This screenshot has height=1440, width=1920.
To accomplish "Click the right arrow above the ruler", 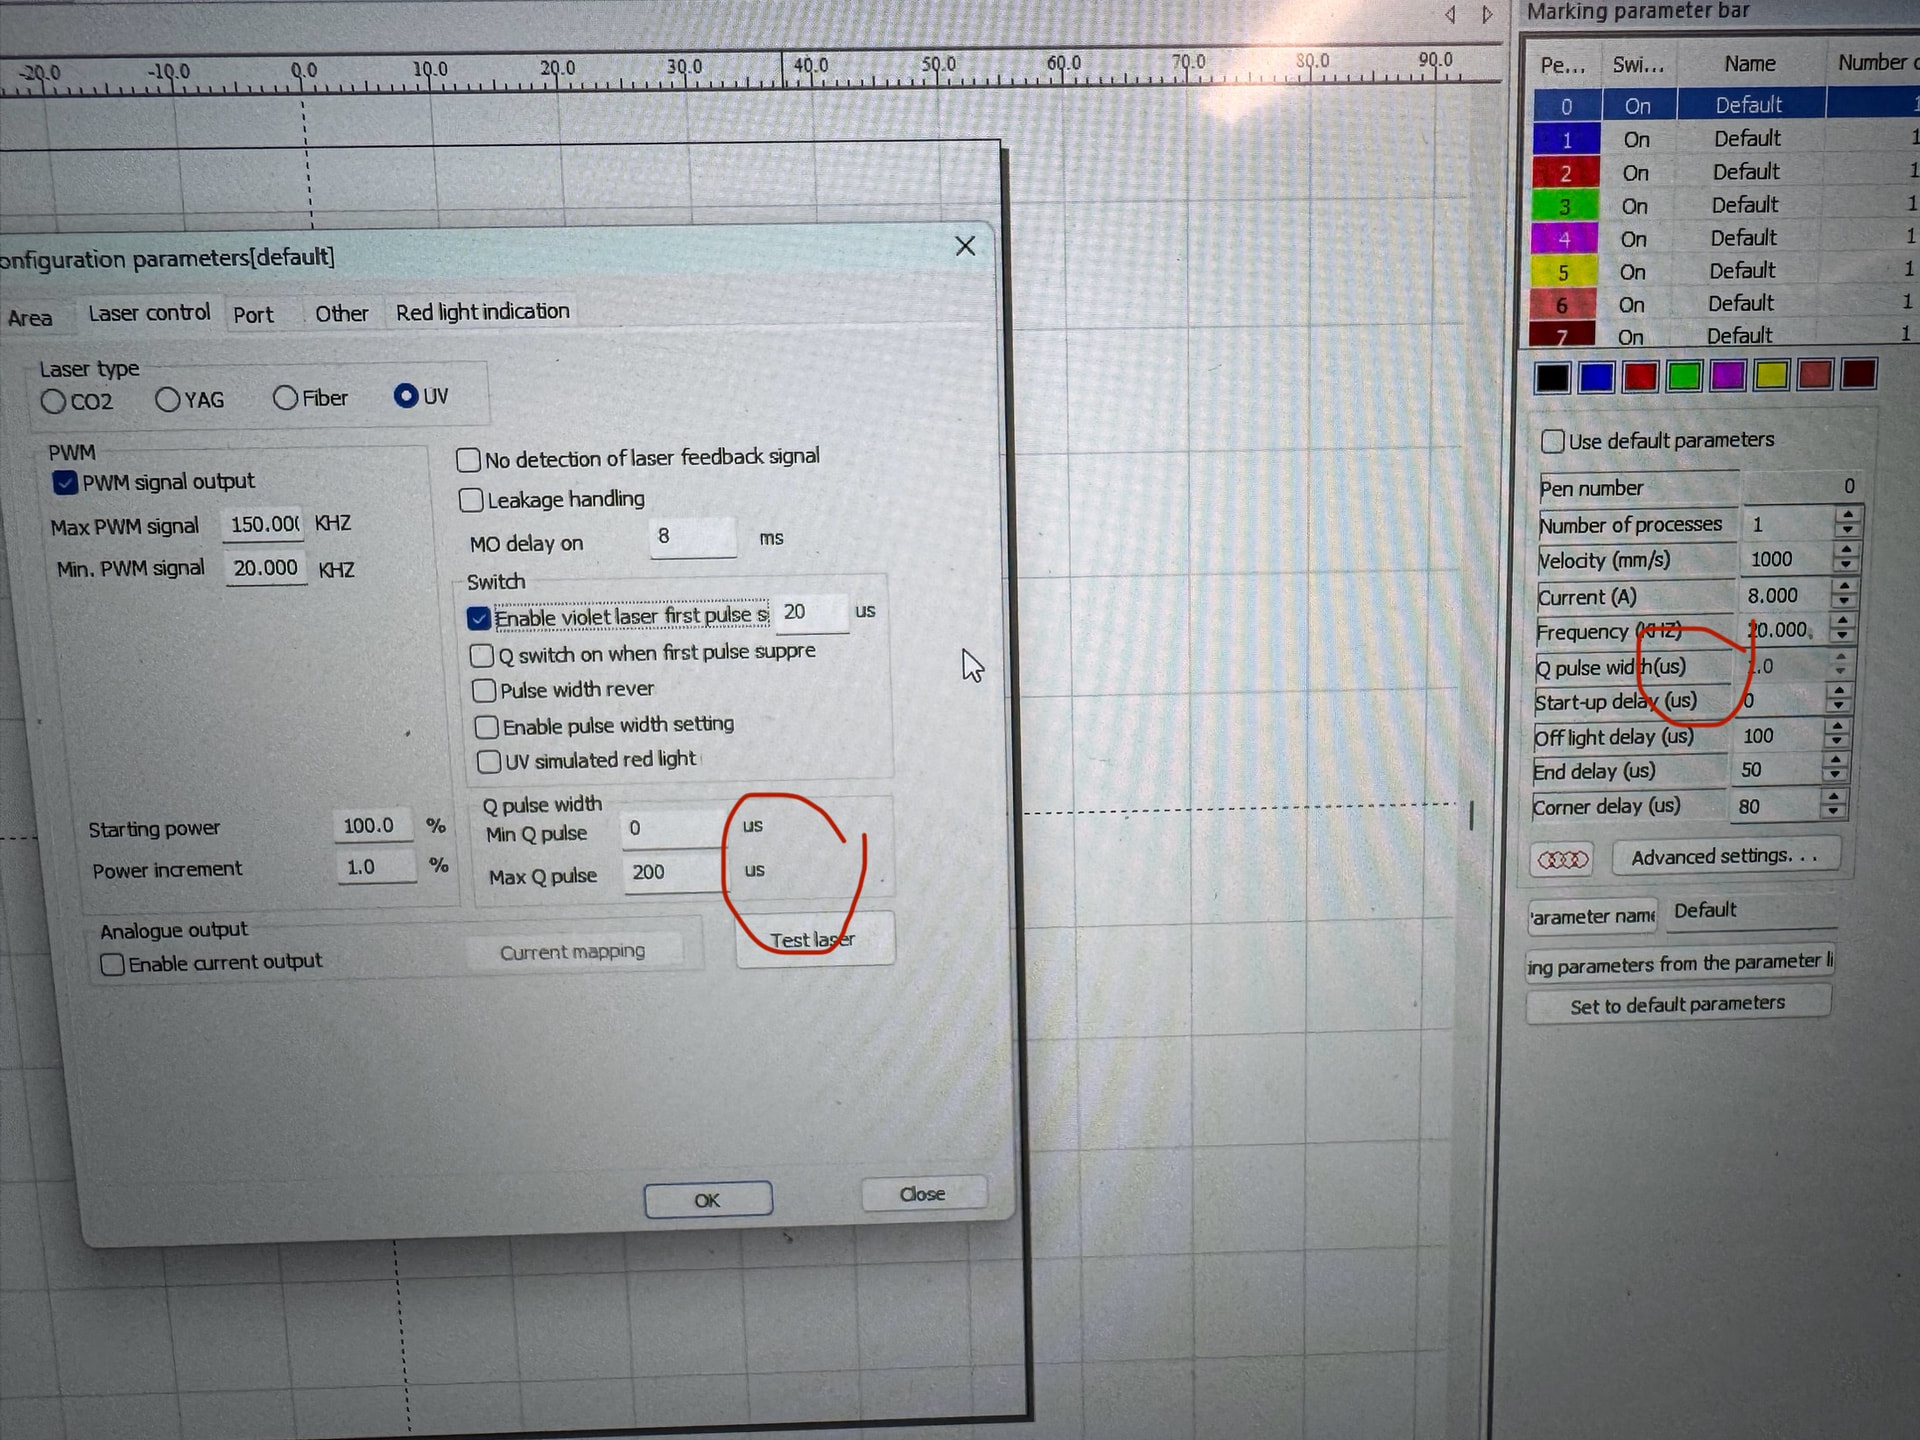I will point(1487,14).
